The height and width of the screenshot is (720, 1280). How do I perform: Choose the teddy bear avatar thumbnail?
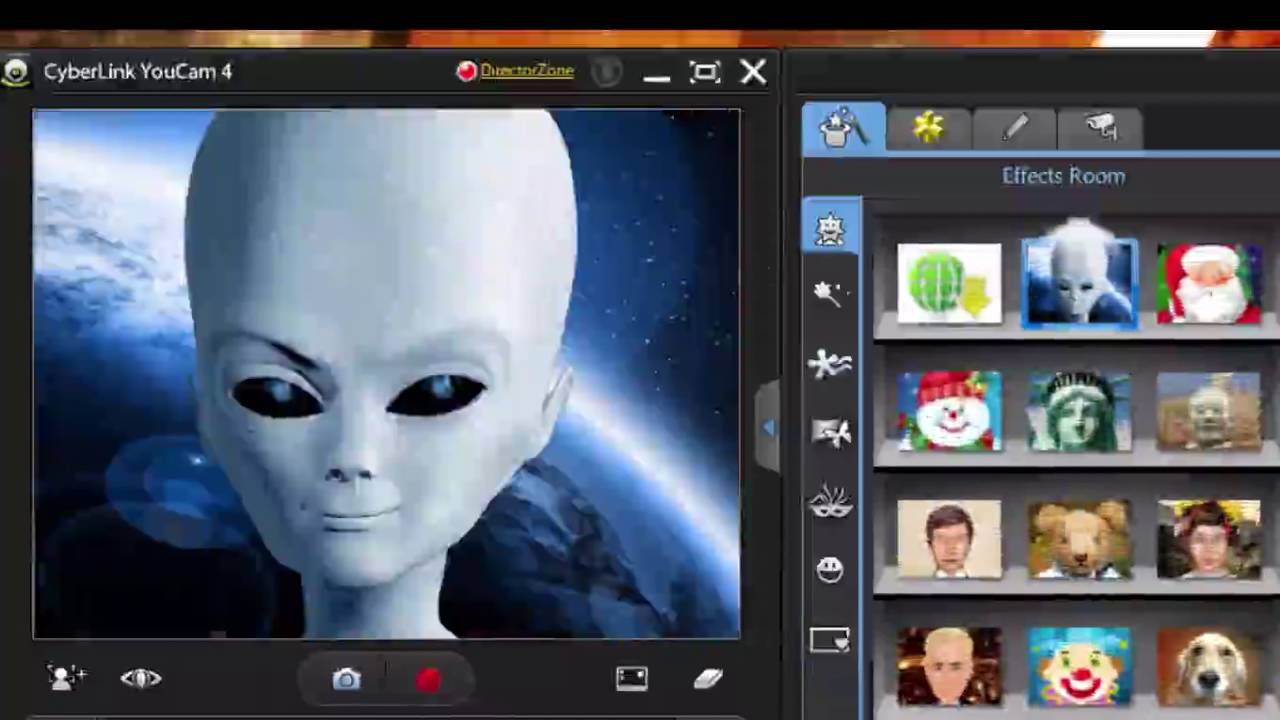pyautogui.click(x=1079, y=539)
